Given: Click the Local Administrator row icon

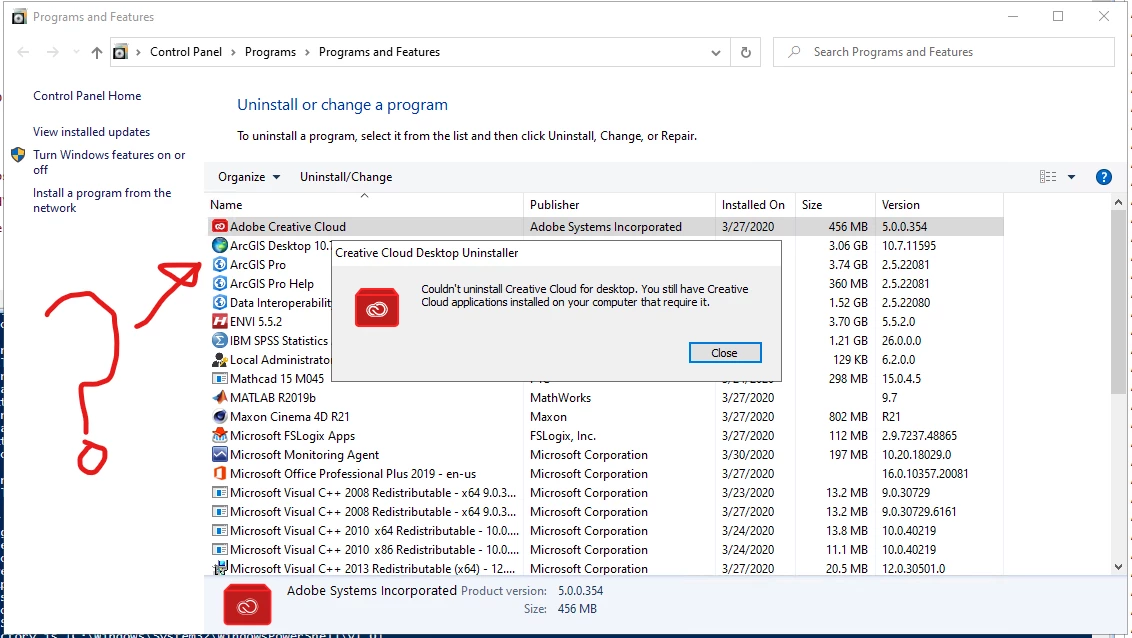Looking at the screenshot, I should tap(219, 359).
